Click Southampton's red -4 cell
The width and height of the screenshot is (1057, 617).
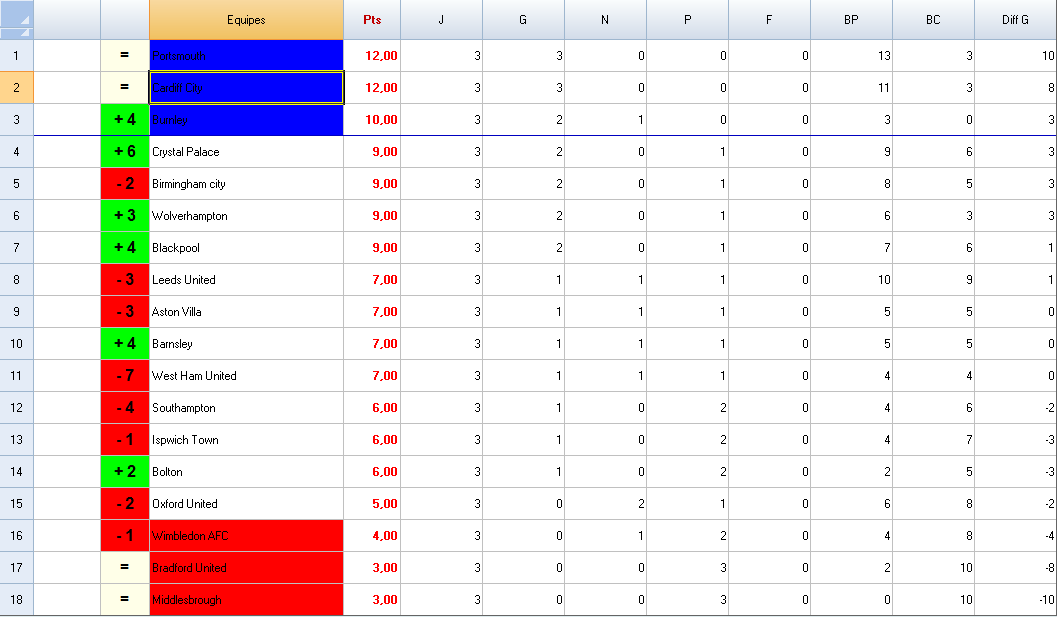(x=125, y=408)
